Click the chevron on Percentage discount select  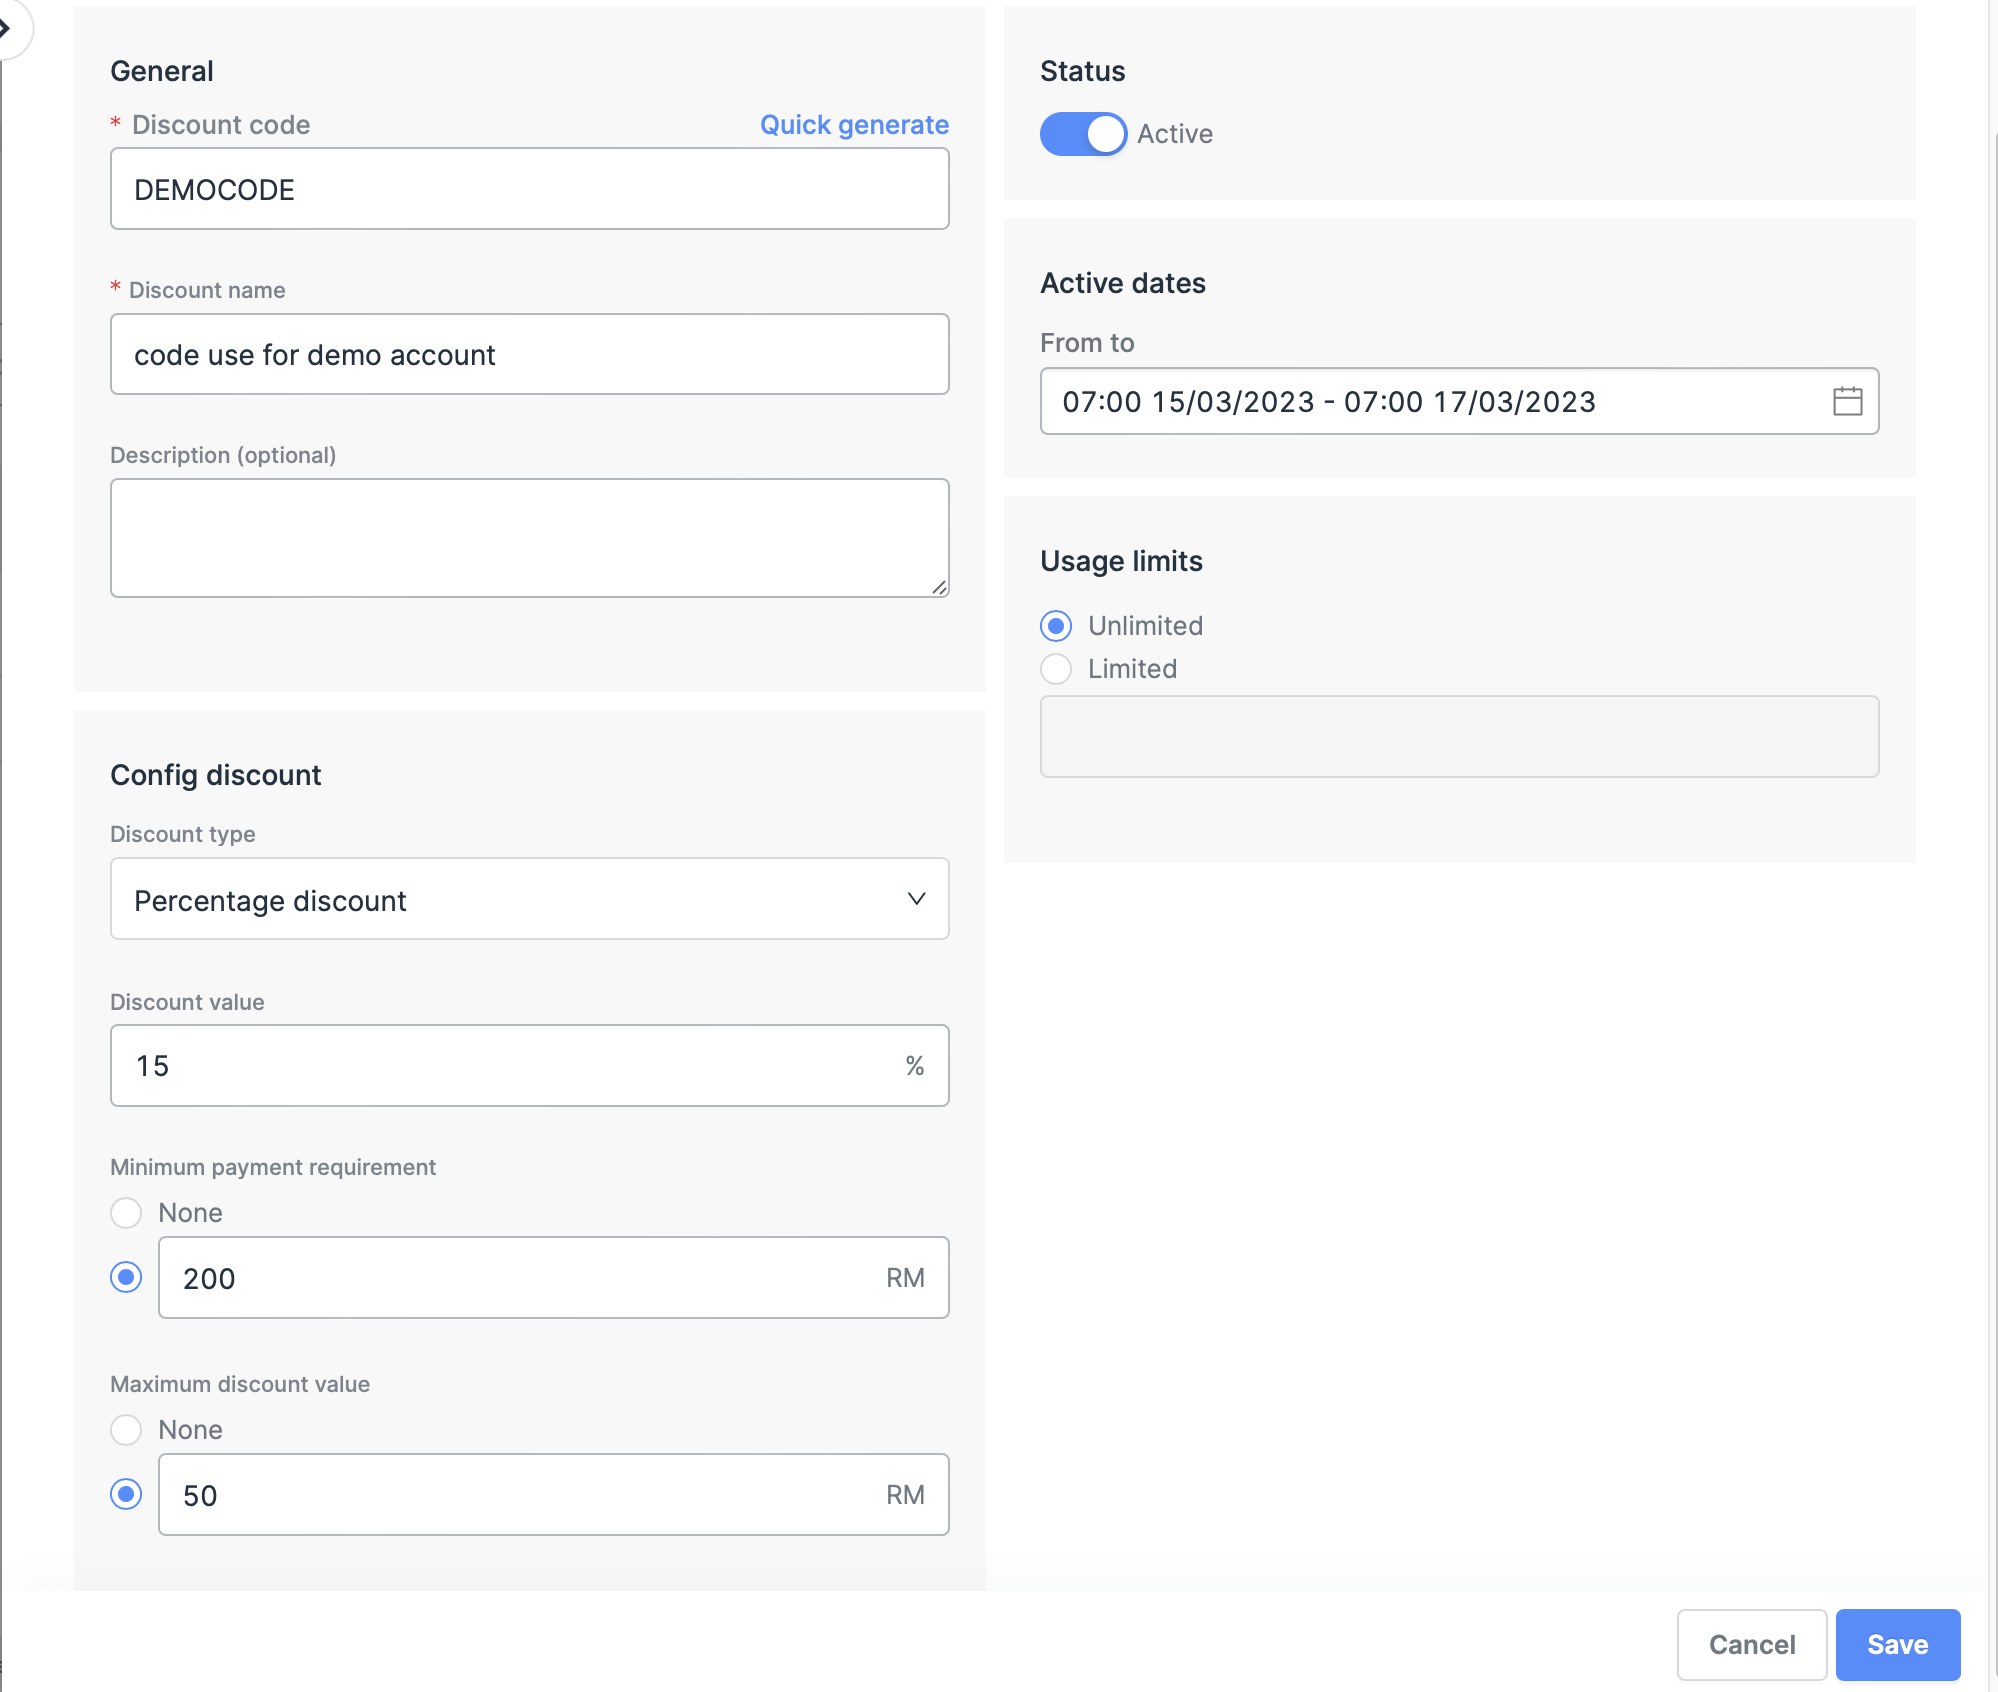click(916, 899)
